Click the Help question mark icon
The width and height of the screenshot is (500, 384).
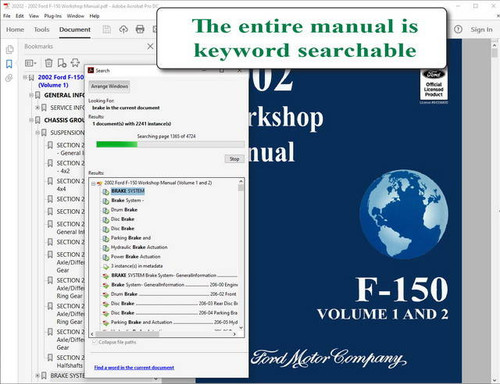[458, 29]
